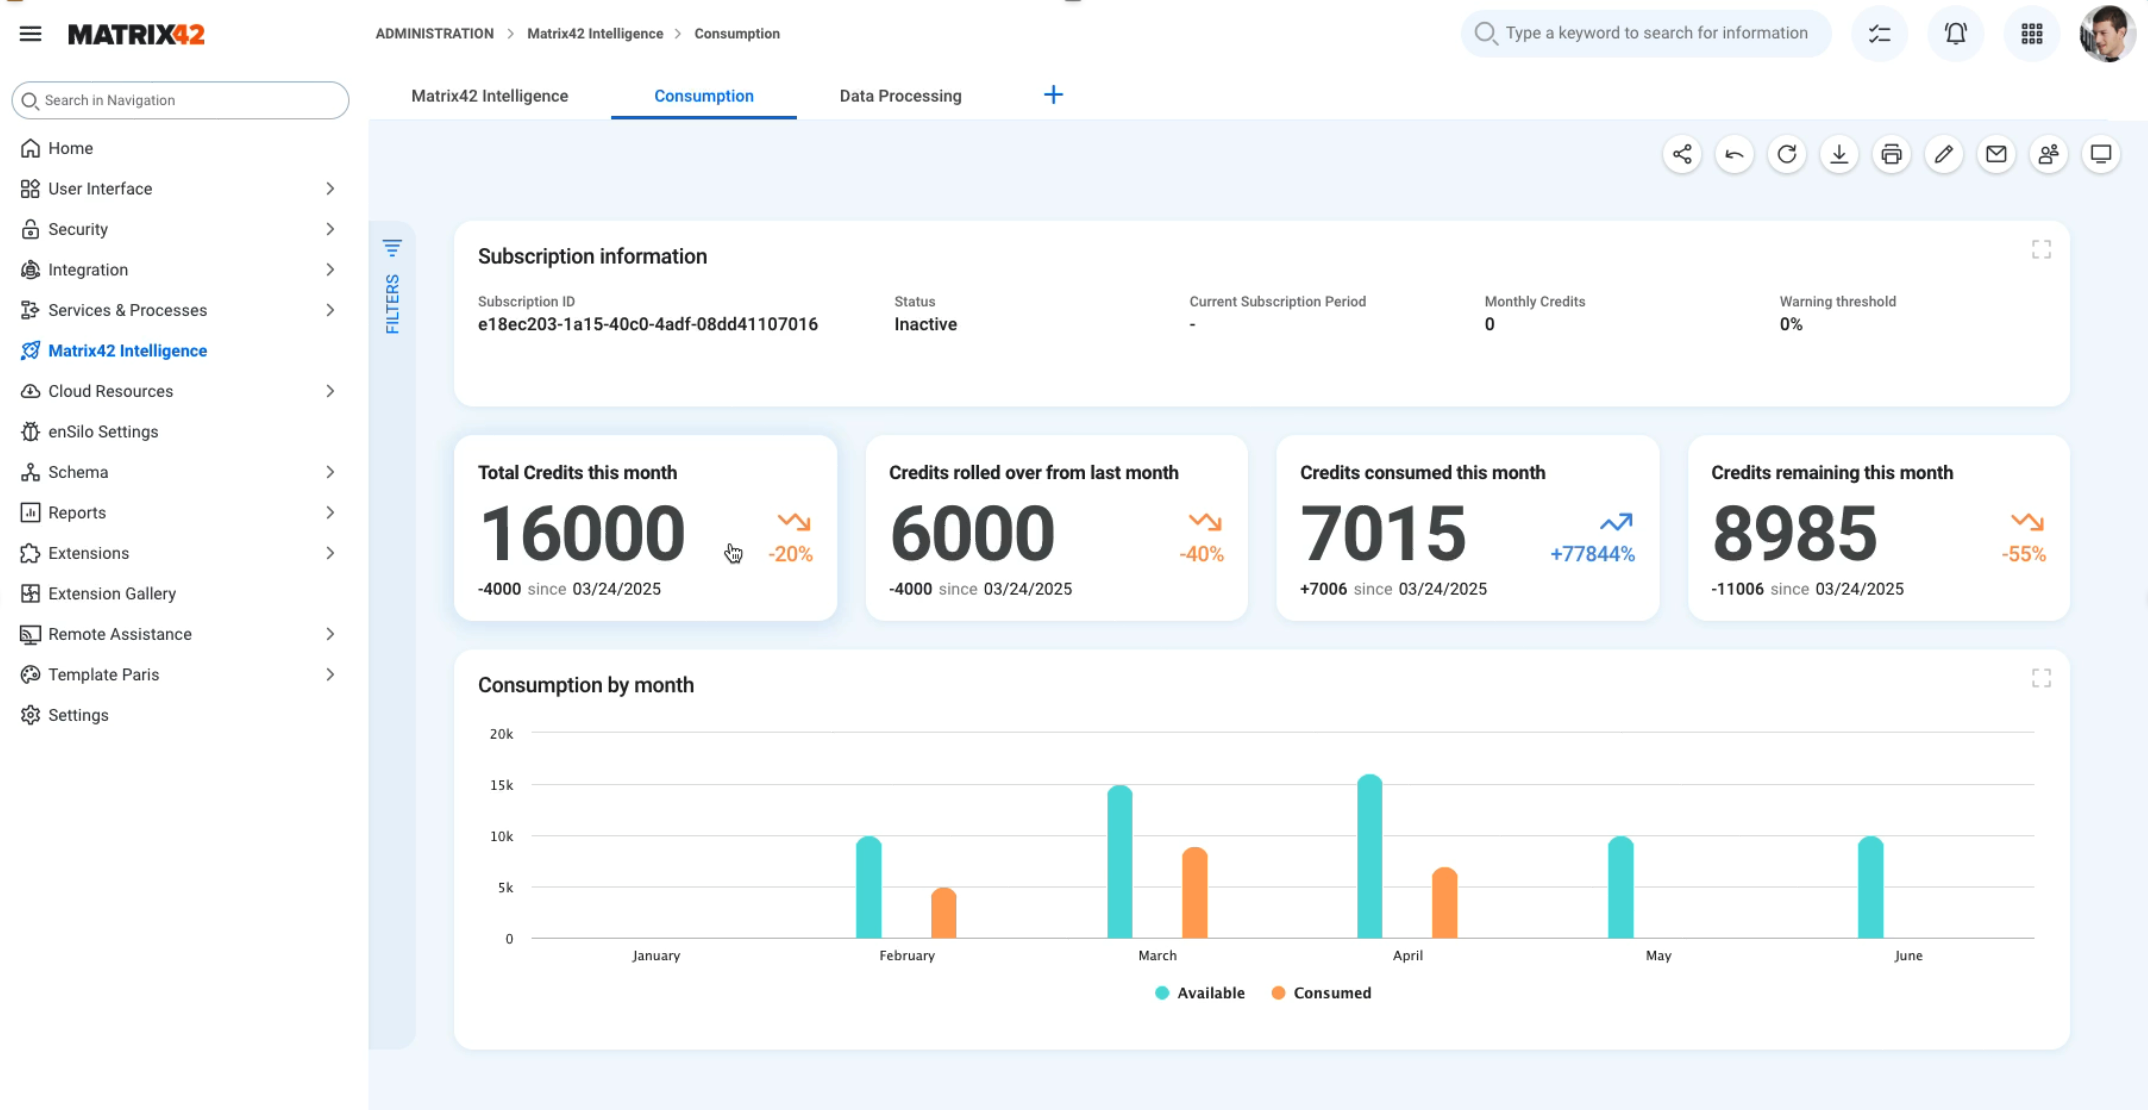Click Consumption breadcrumb item
The height and width of the screenshot is (1110, 2148).
[x=737, y=34]
